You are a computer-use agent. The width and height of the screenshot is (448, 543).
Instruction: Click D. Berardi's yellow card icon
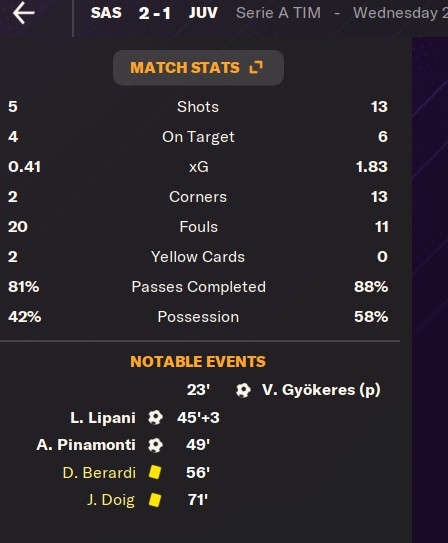click(155, 472)
